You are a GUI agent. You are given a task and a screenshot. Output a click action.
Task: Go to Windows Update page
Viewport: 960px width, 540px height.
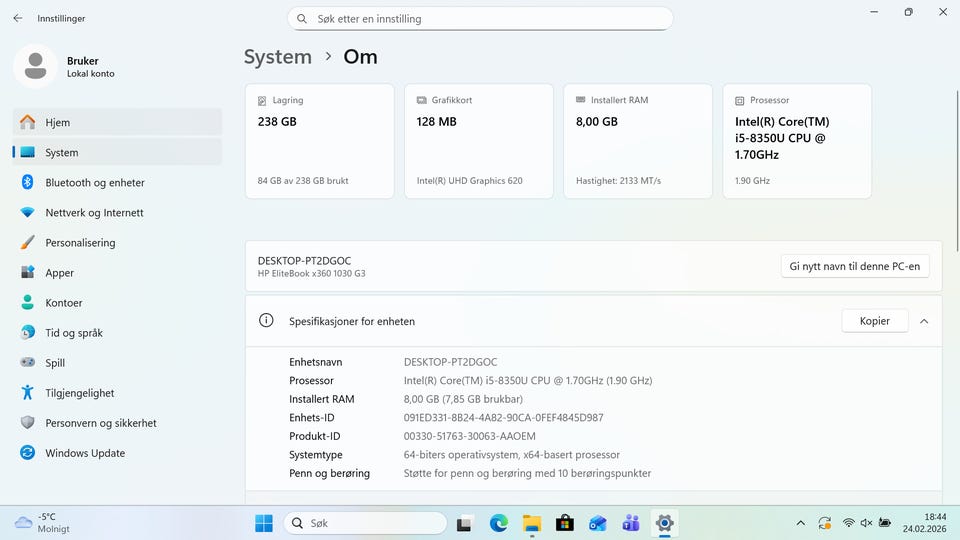(85, 453)
